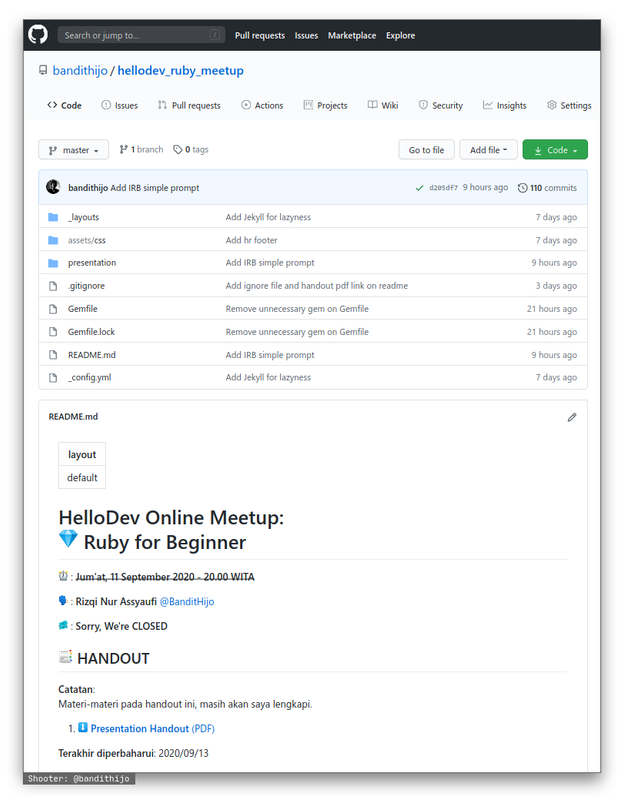Click the Go to file button
Screen dimensions: 624x800
point(426,150)
